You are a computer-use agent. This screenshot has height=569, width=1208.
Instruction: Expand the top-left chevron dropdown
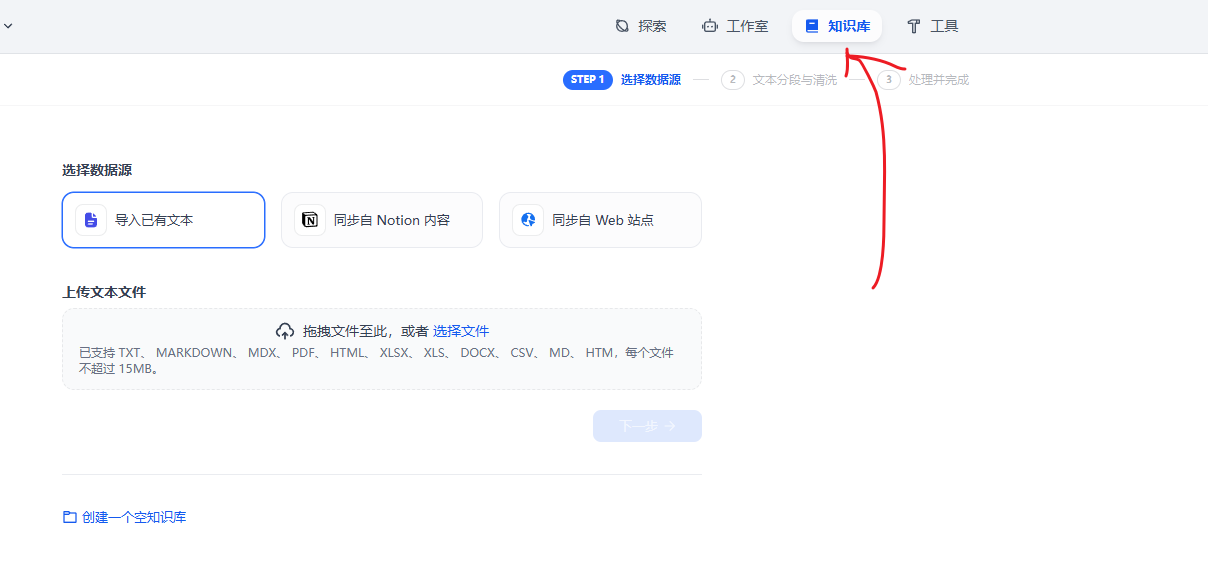point(8,26)
